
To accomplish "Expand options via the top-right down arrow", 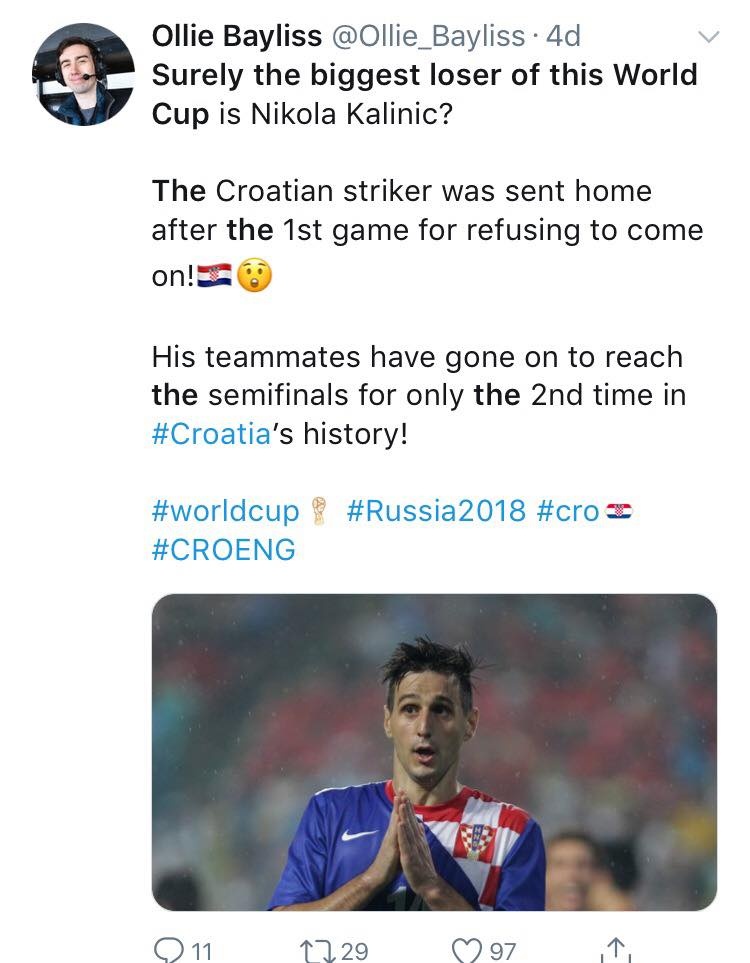I will [x=707, y=36].
